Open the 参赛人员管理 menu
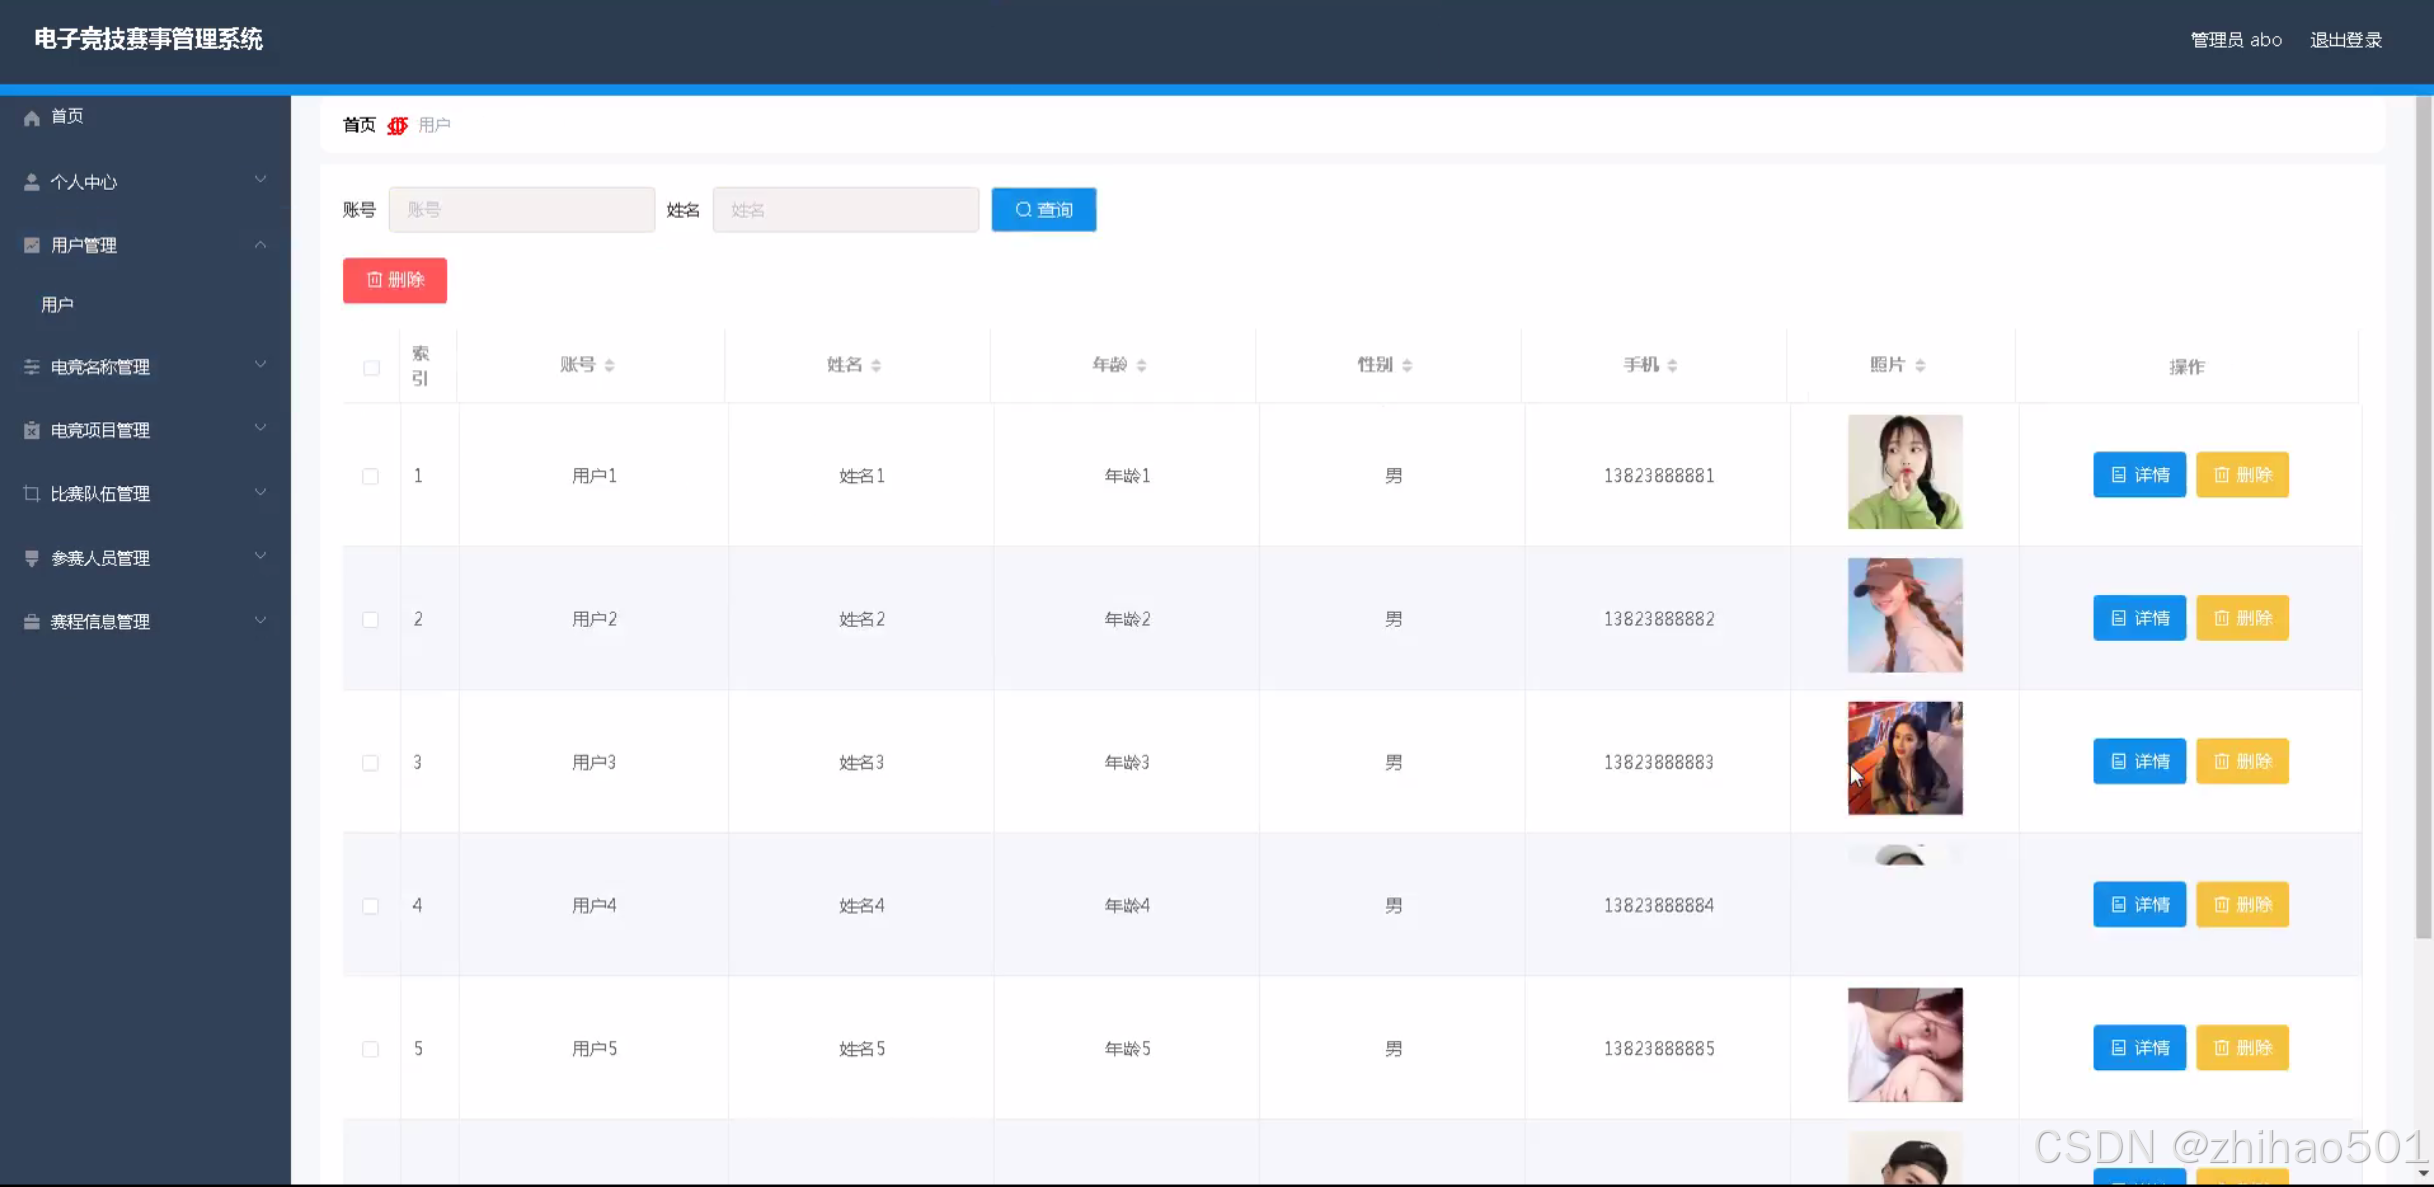Viewport: 2434px width, 1187px height. pos(100,558)
